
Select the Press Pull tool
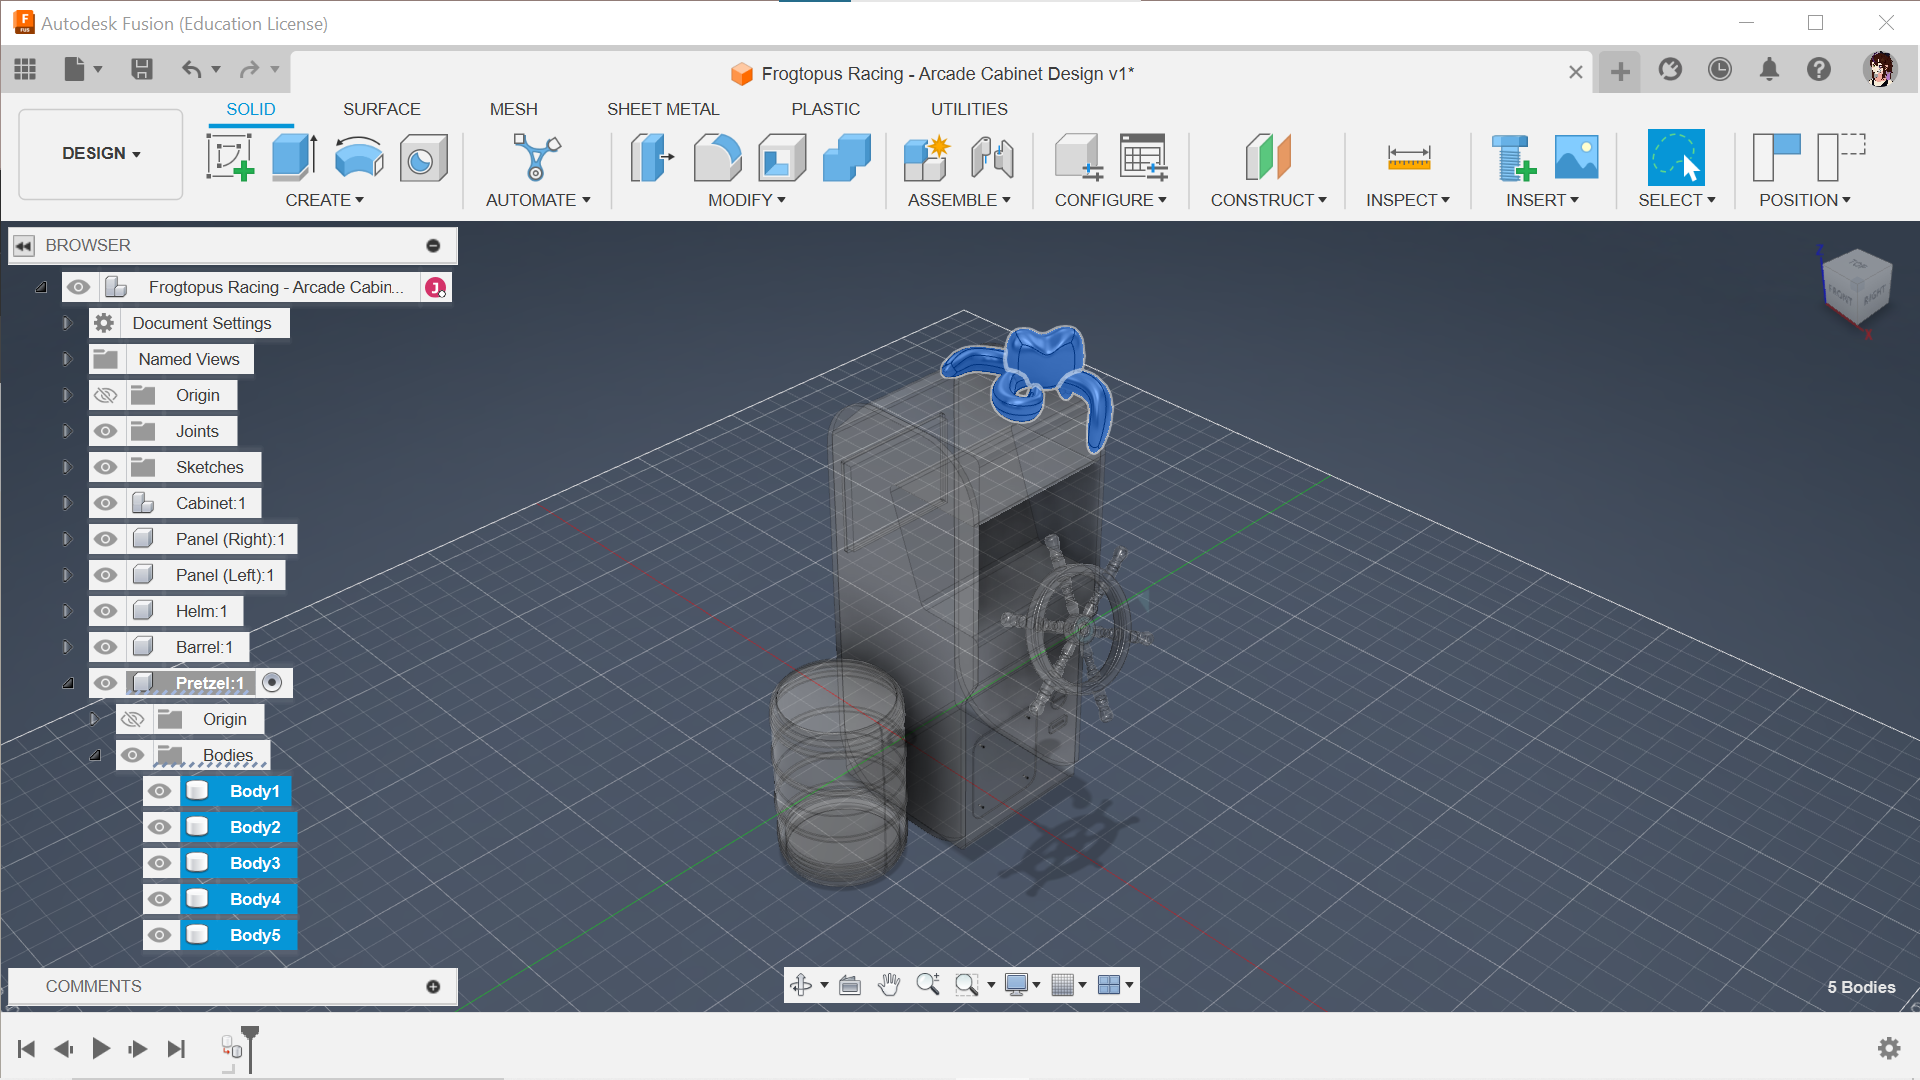653,157
